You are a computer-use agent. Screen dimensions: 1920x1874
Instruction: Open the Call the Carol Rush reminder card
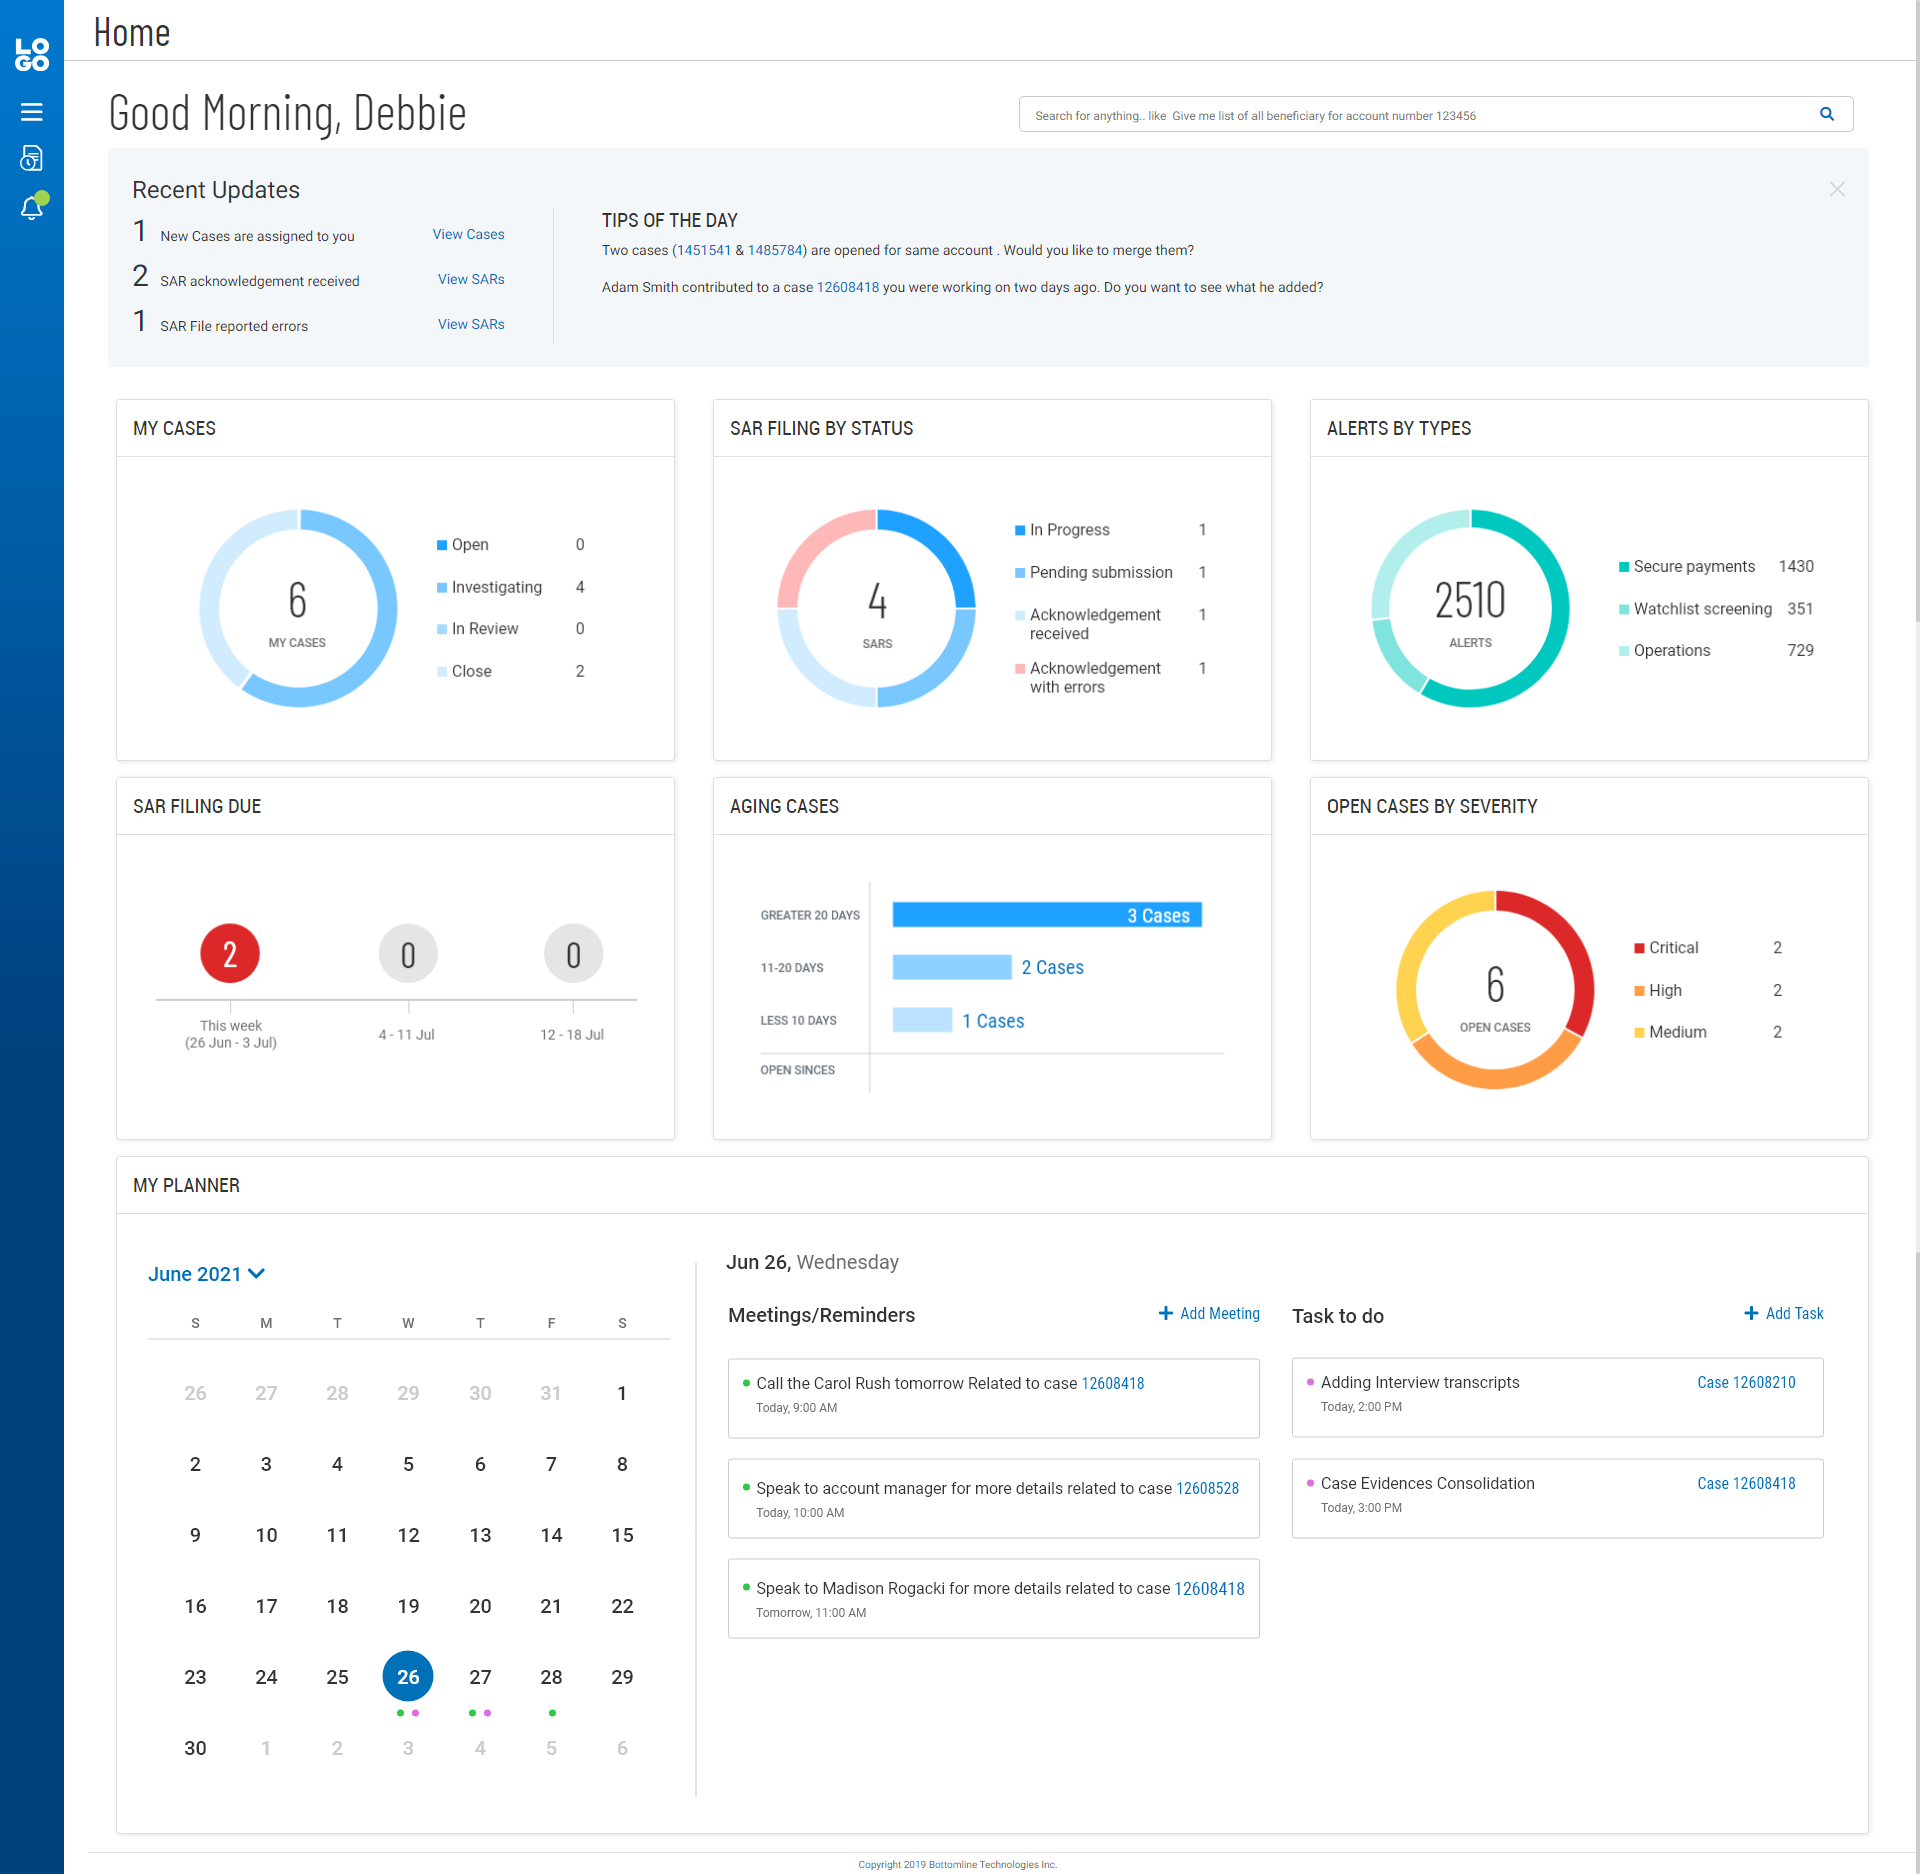coord(992,1396)
